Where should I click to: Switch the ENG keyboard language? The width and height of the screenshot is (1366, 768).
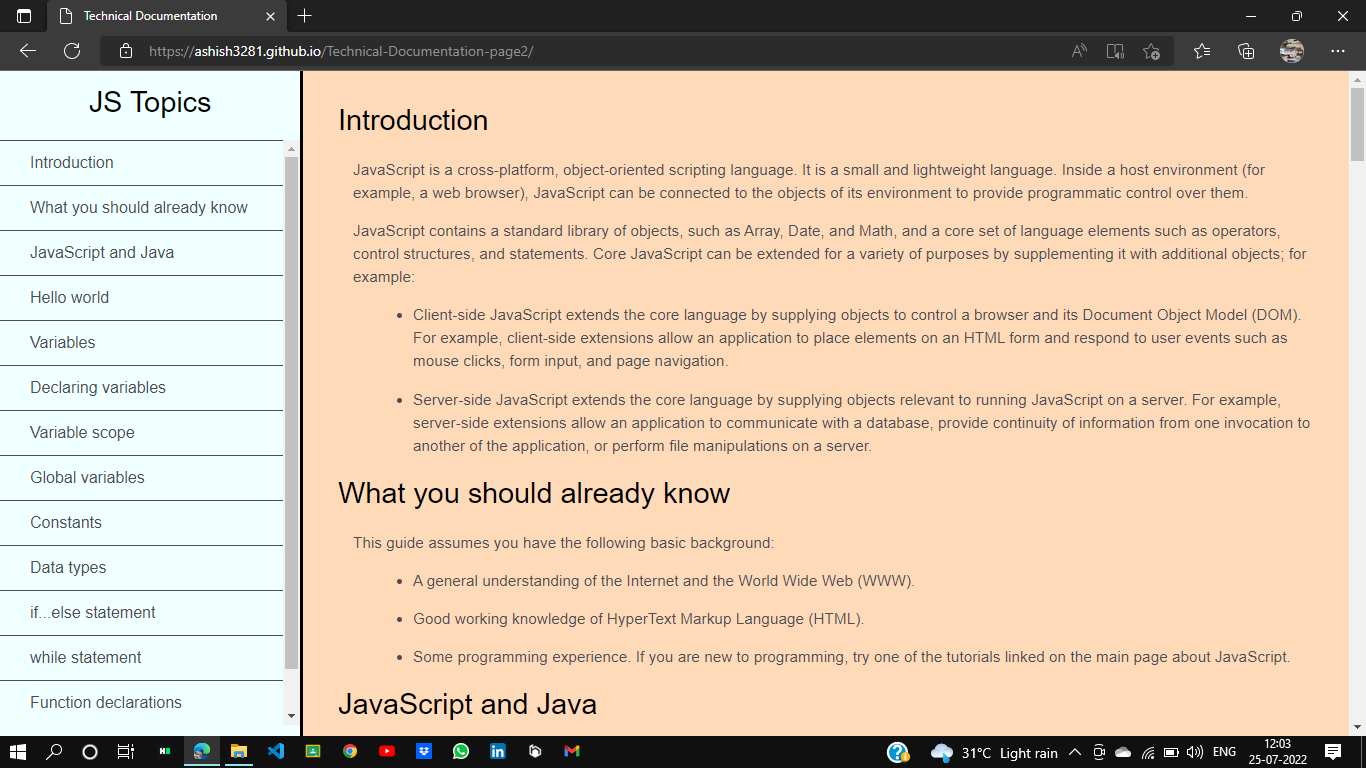click(x=1222, y=751)
